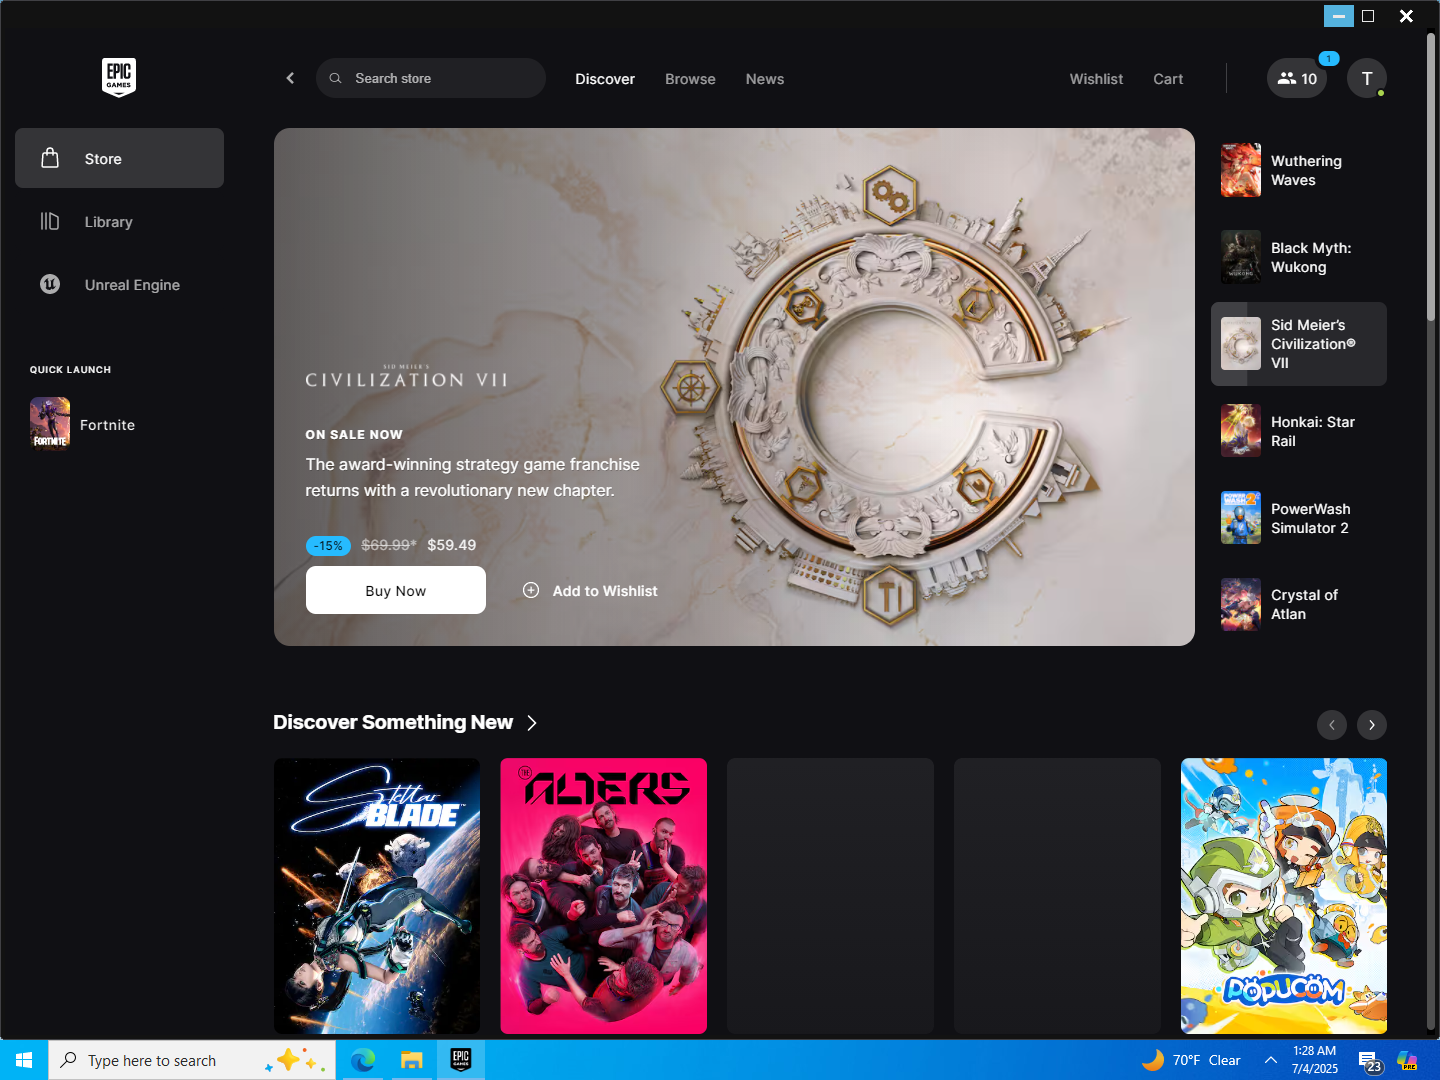The width and height of the screenshot is (1440, 1080).
Task: Switch to the Discover tab
Action: coord(605,79)
